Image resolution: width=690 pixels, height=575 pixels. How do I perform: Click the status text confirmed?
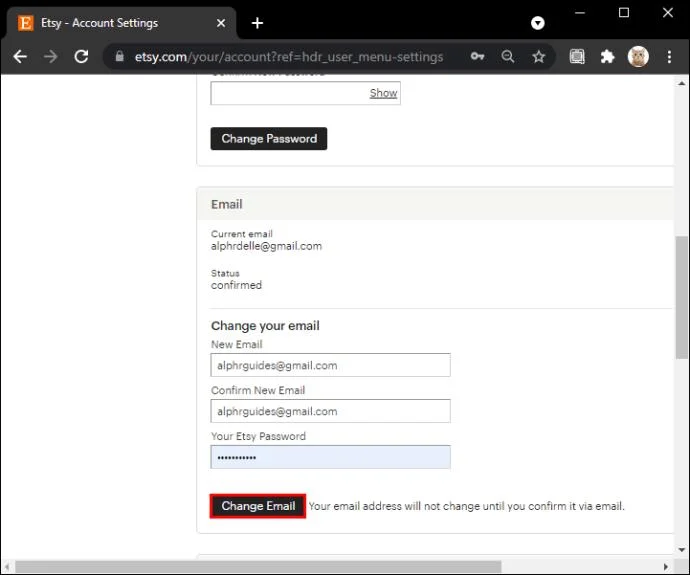236,285
